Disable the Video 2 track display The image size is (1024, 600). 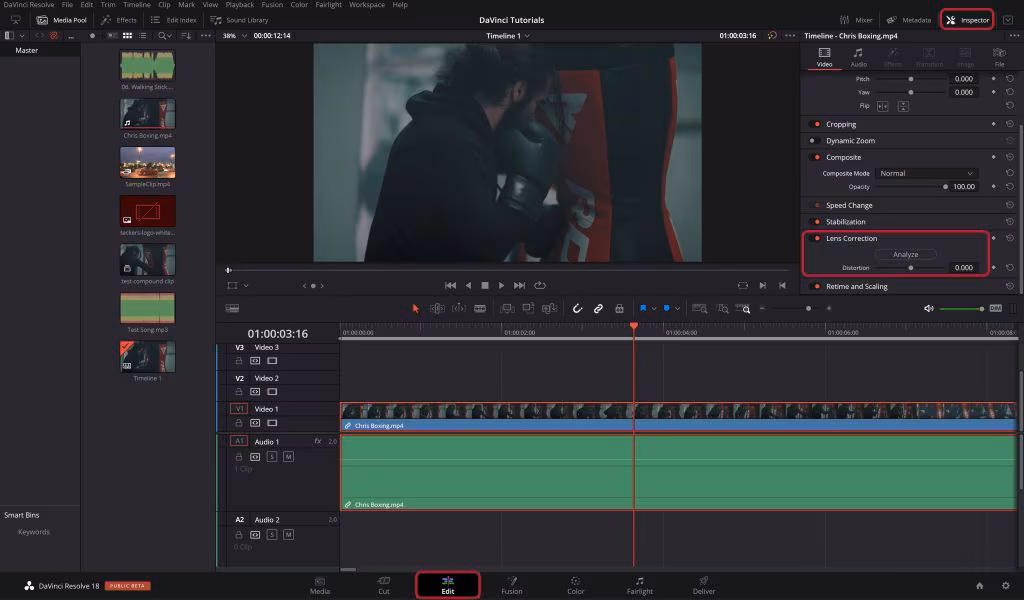pyautogui.click(x=272, y=392)
